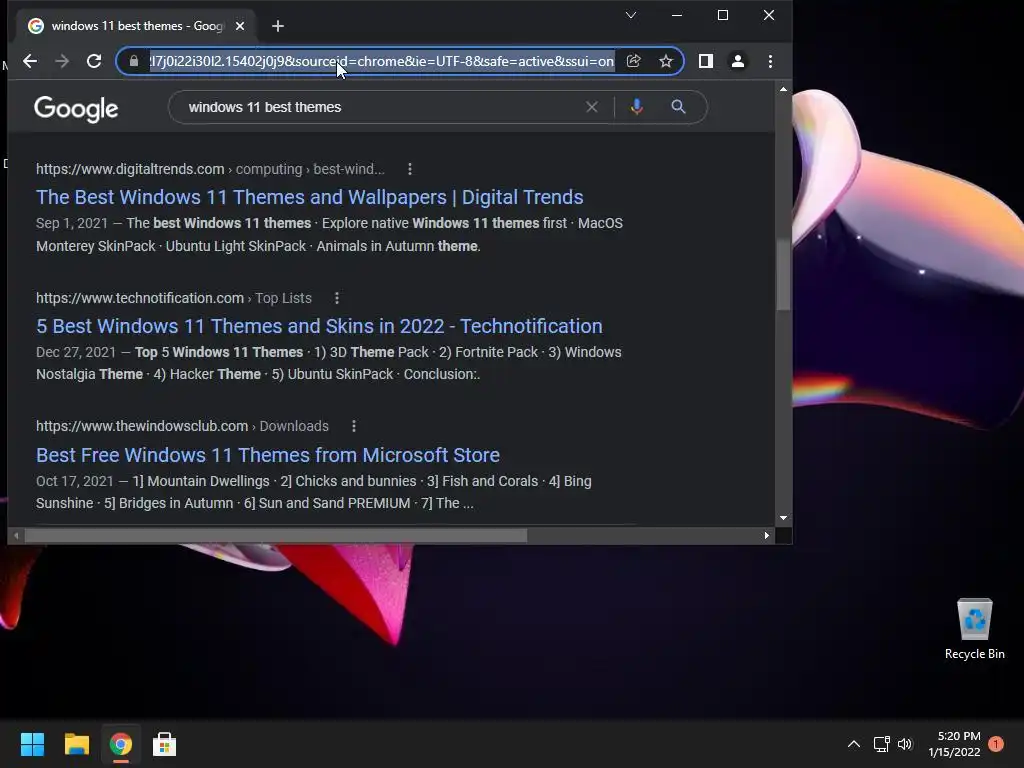Close the 'windows 11 best themes' tab

(240, 26)
